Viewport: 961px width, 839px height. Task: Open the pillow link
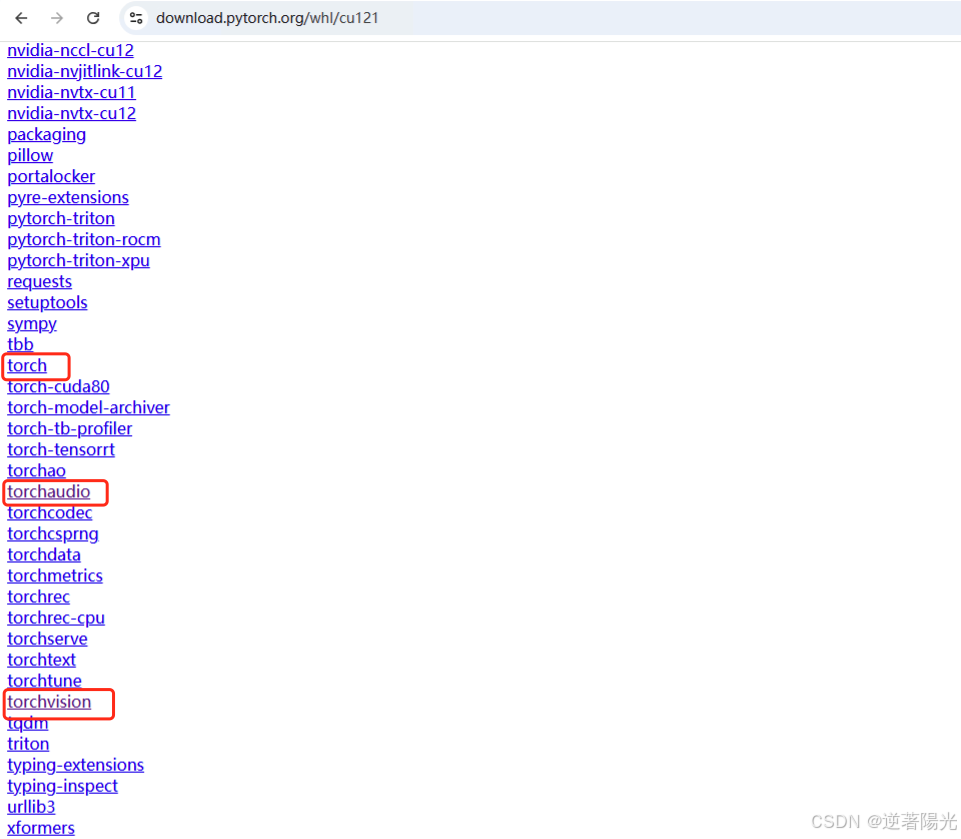click(x=30, y=156)
